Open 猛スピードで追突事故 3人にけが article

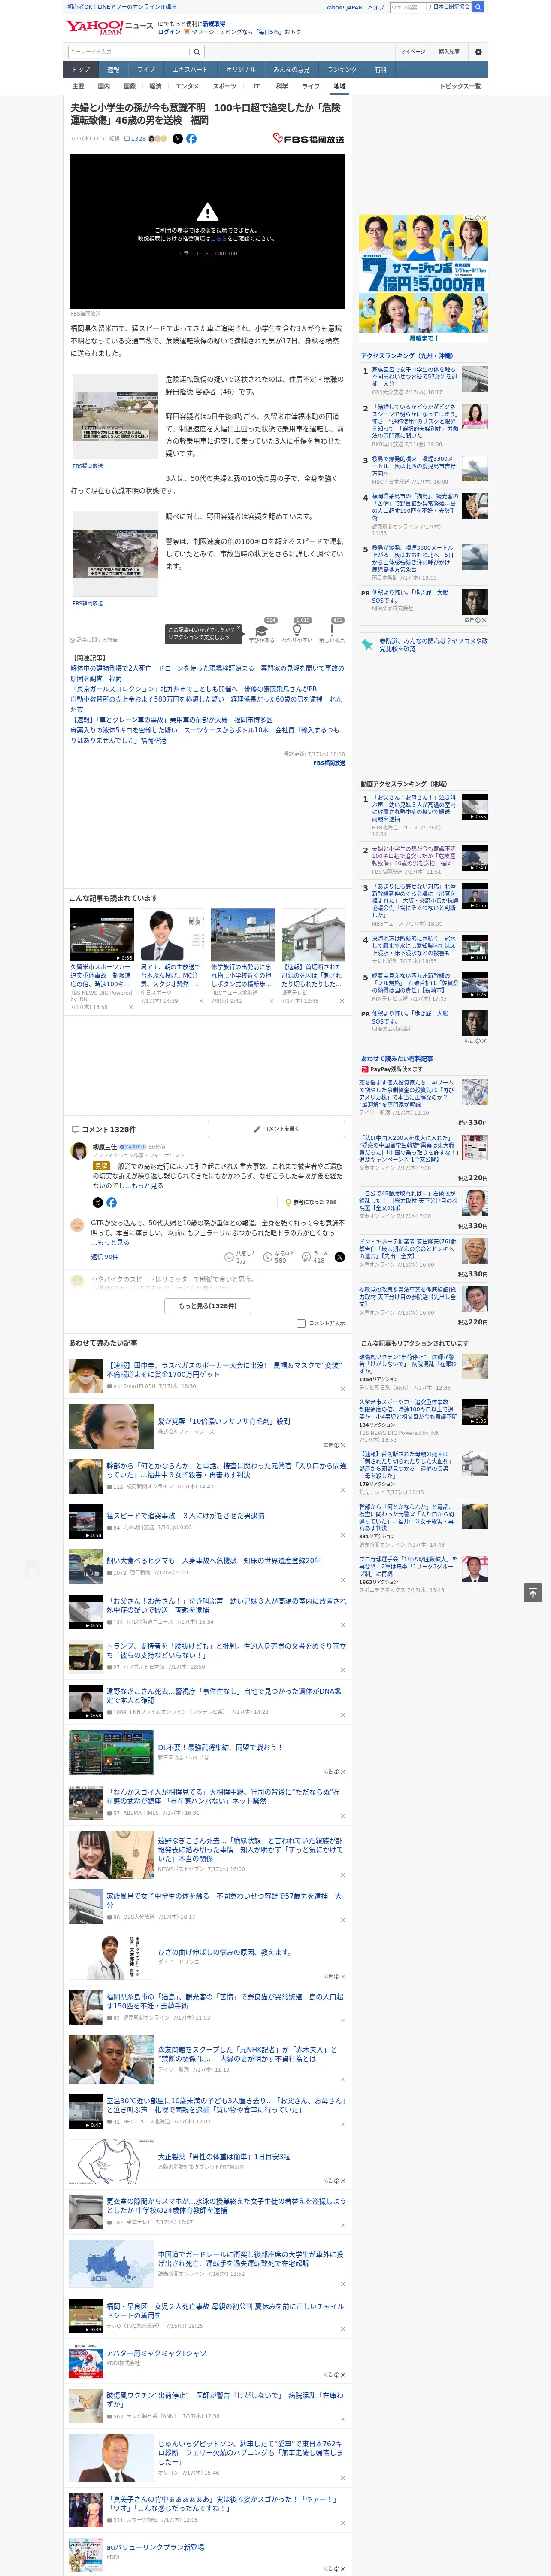[x=185, y=1515]
